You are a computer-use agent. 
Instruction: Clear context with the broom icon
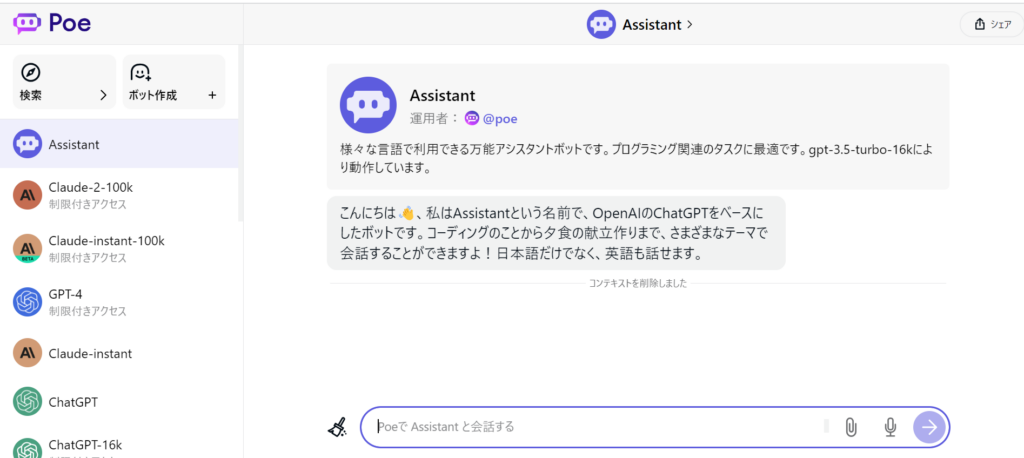(338, 427)
